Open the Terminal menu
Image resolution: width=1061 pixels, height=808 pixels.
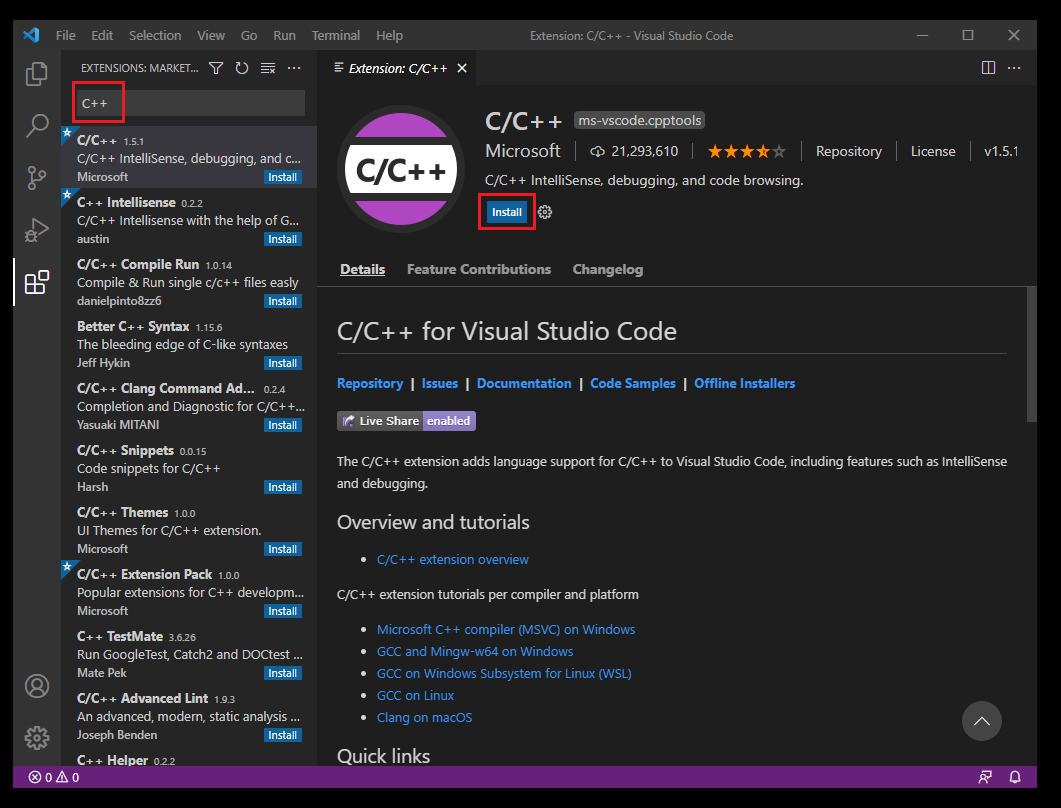(x=335, y=35)
